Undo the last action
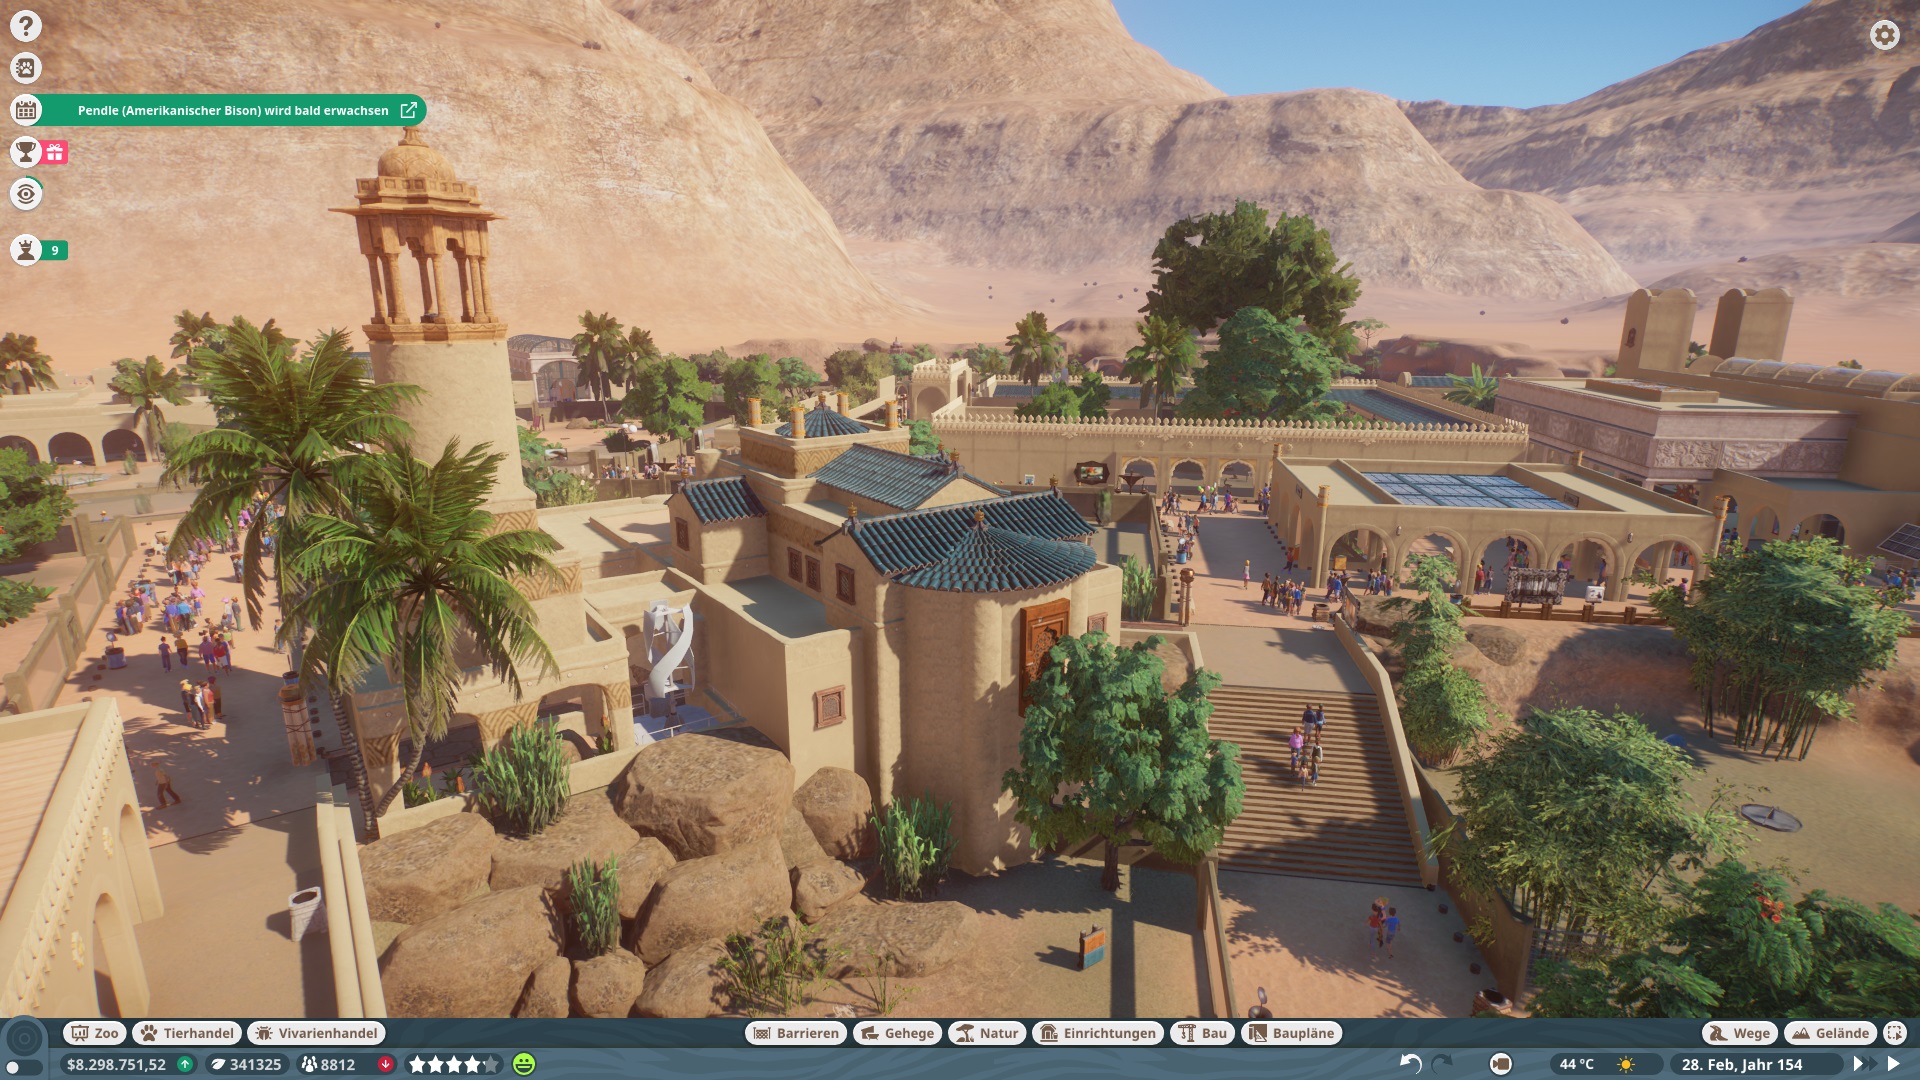The height and width of the screenshot is (1080, 1920). (x=1410, y=1064)
